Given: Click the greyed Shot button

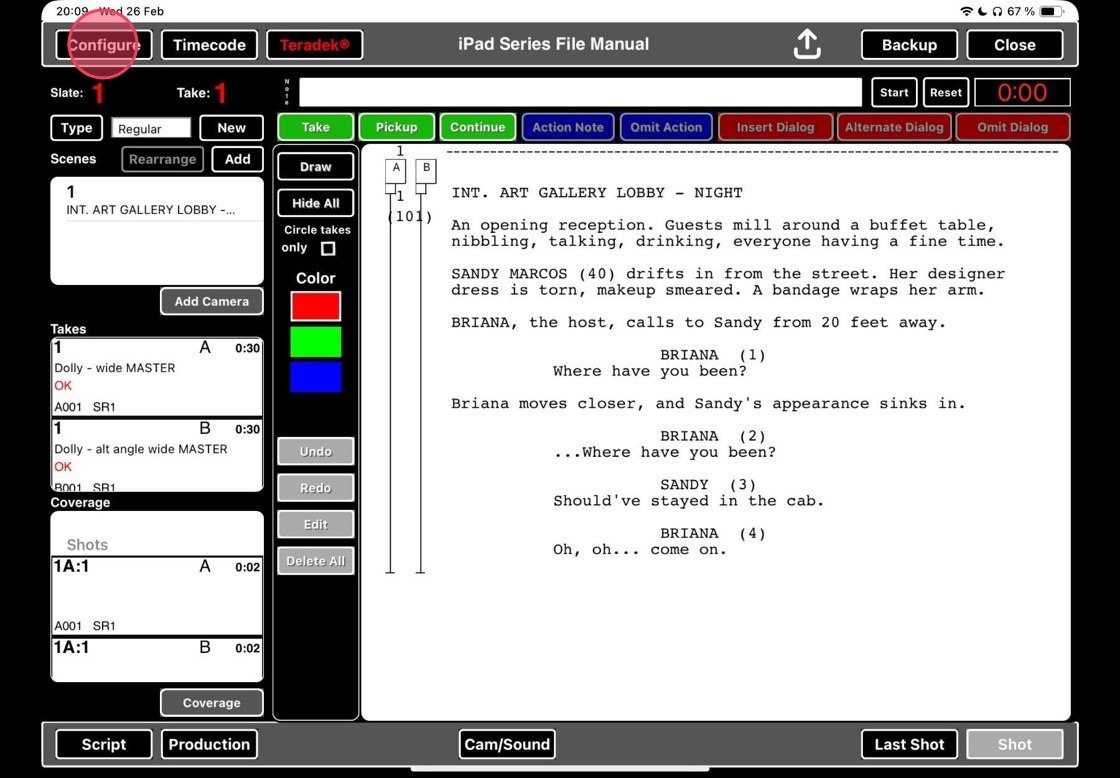Looking at the screenshot, I should (x=1014, y=744).
